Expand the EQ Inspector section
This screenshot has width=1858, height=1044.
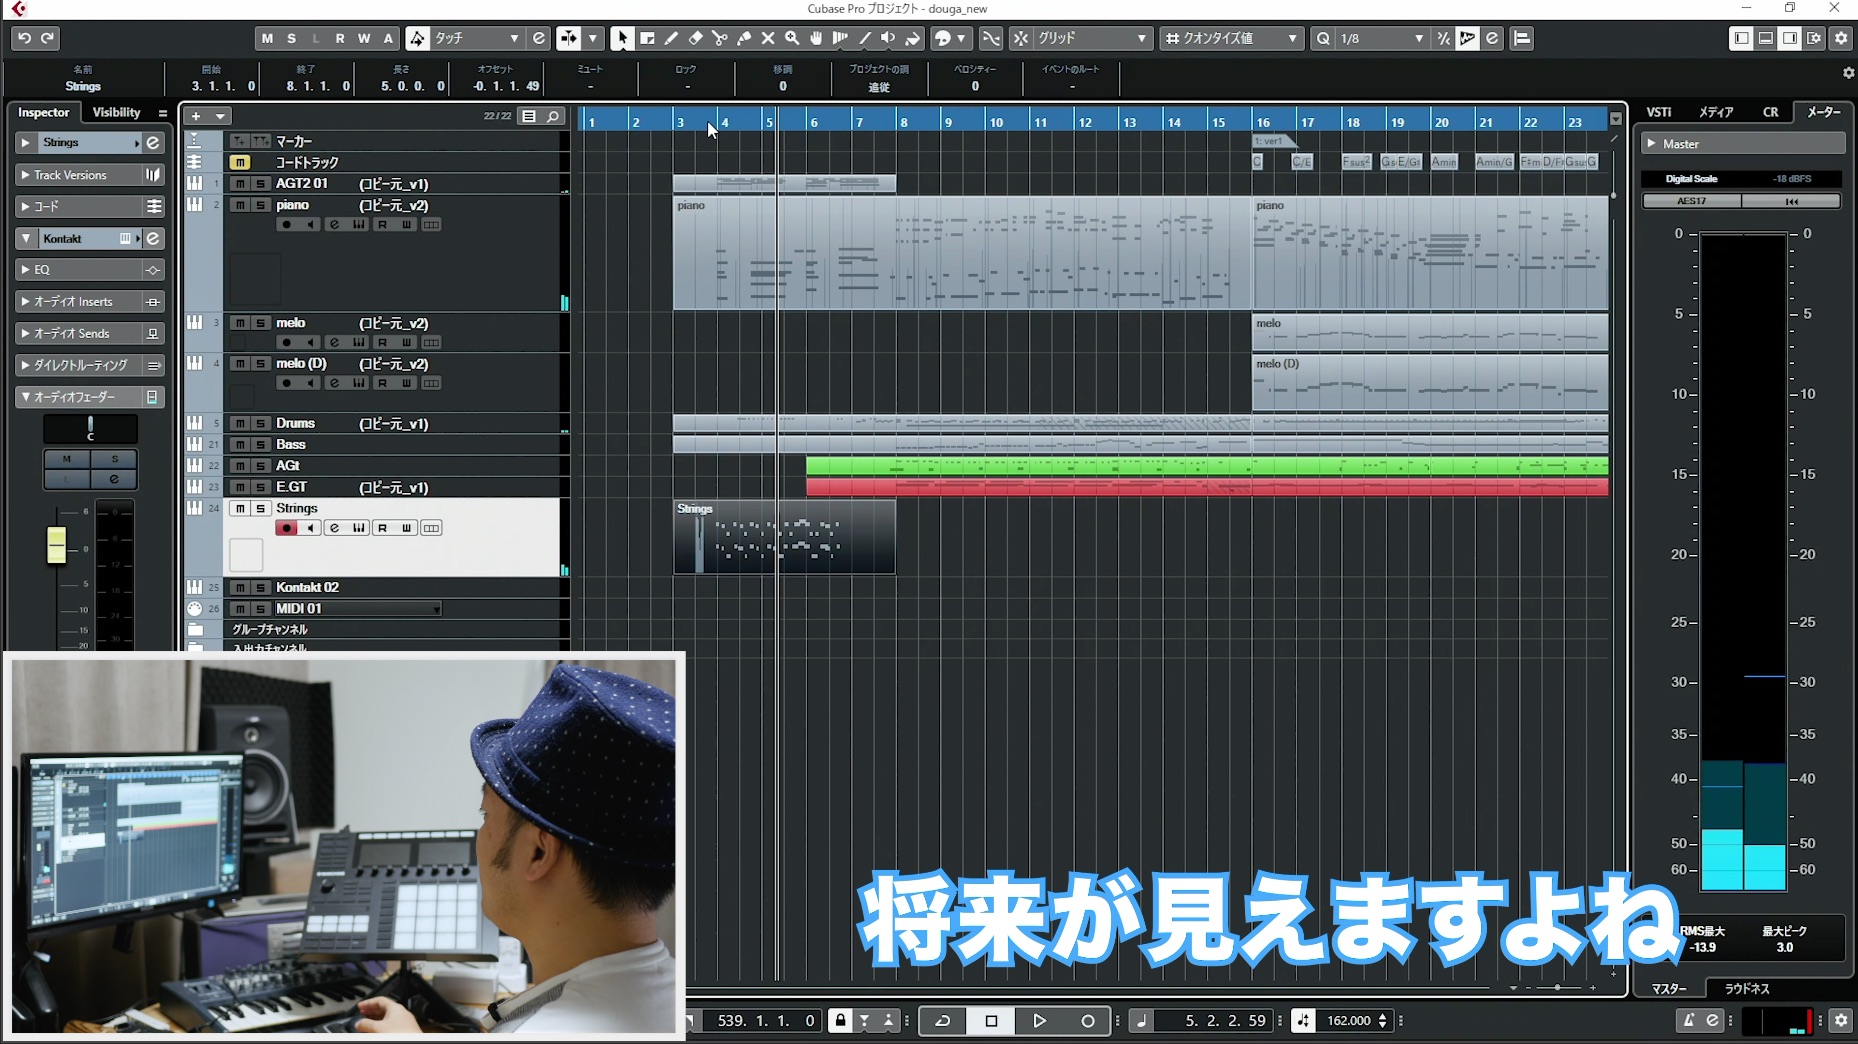click(26, 270)
